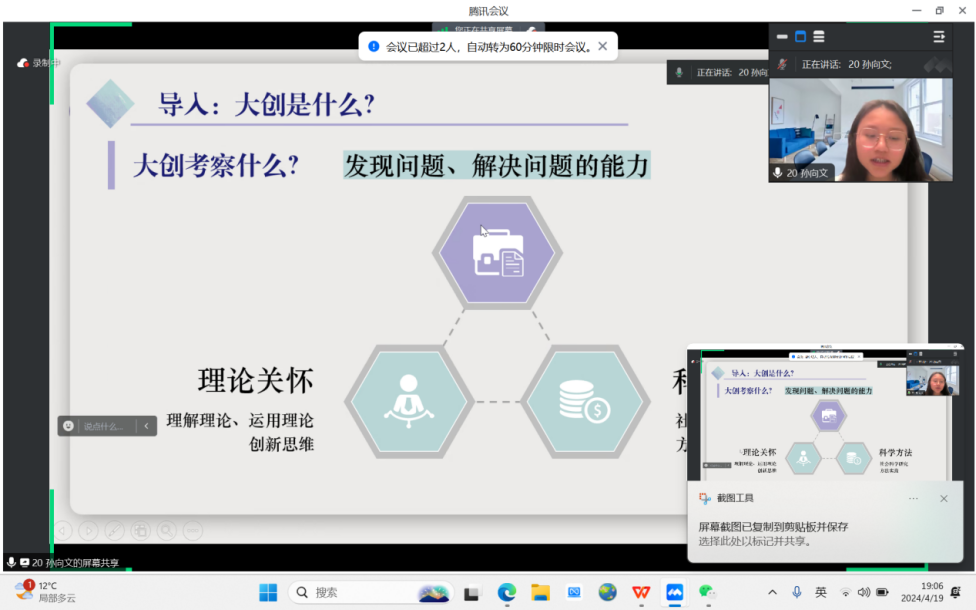Viewport: 976px width, 610px height.
Task: Open WPS Office from the taskbar
Action: coord(641,592)
